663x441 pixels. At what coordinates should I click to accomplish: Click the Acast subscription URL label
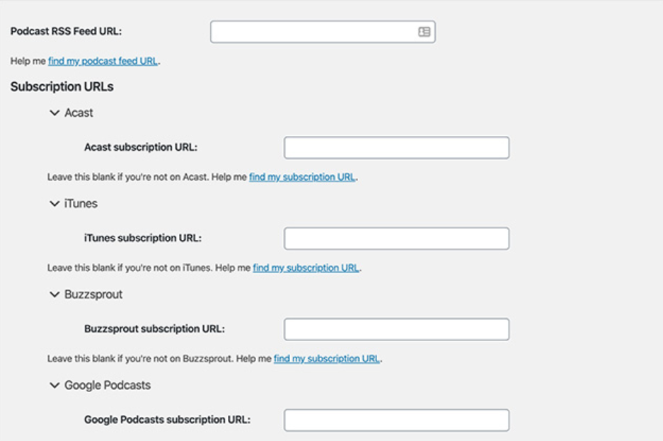pos(140,148)
